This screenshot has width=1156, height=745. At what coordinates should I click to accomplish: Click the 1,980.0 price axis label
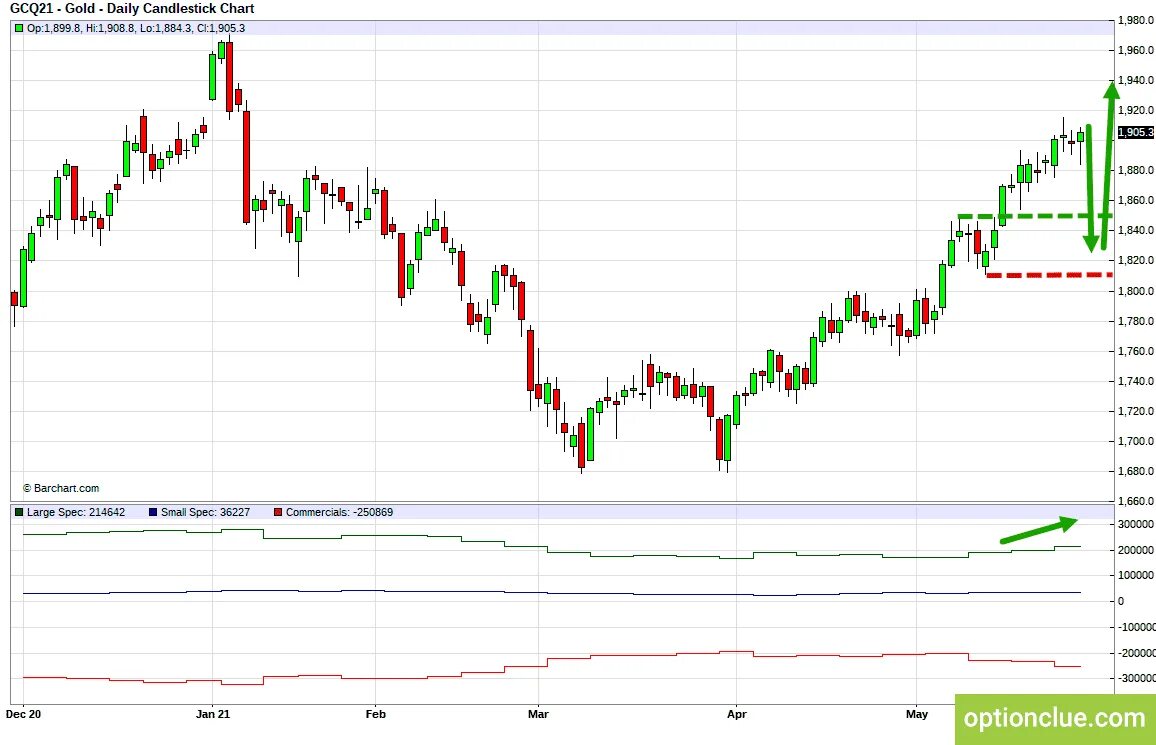click(1135, 20)
